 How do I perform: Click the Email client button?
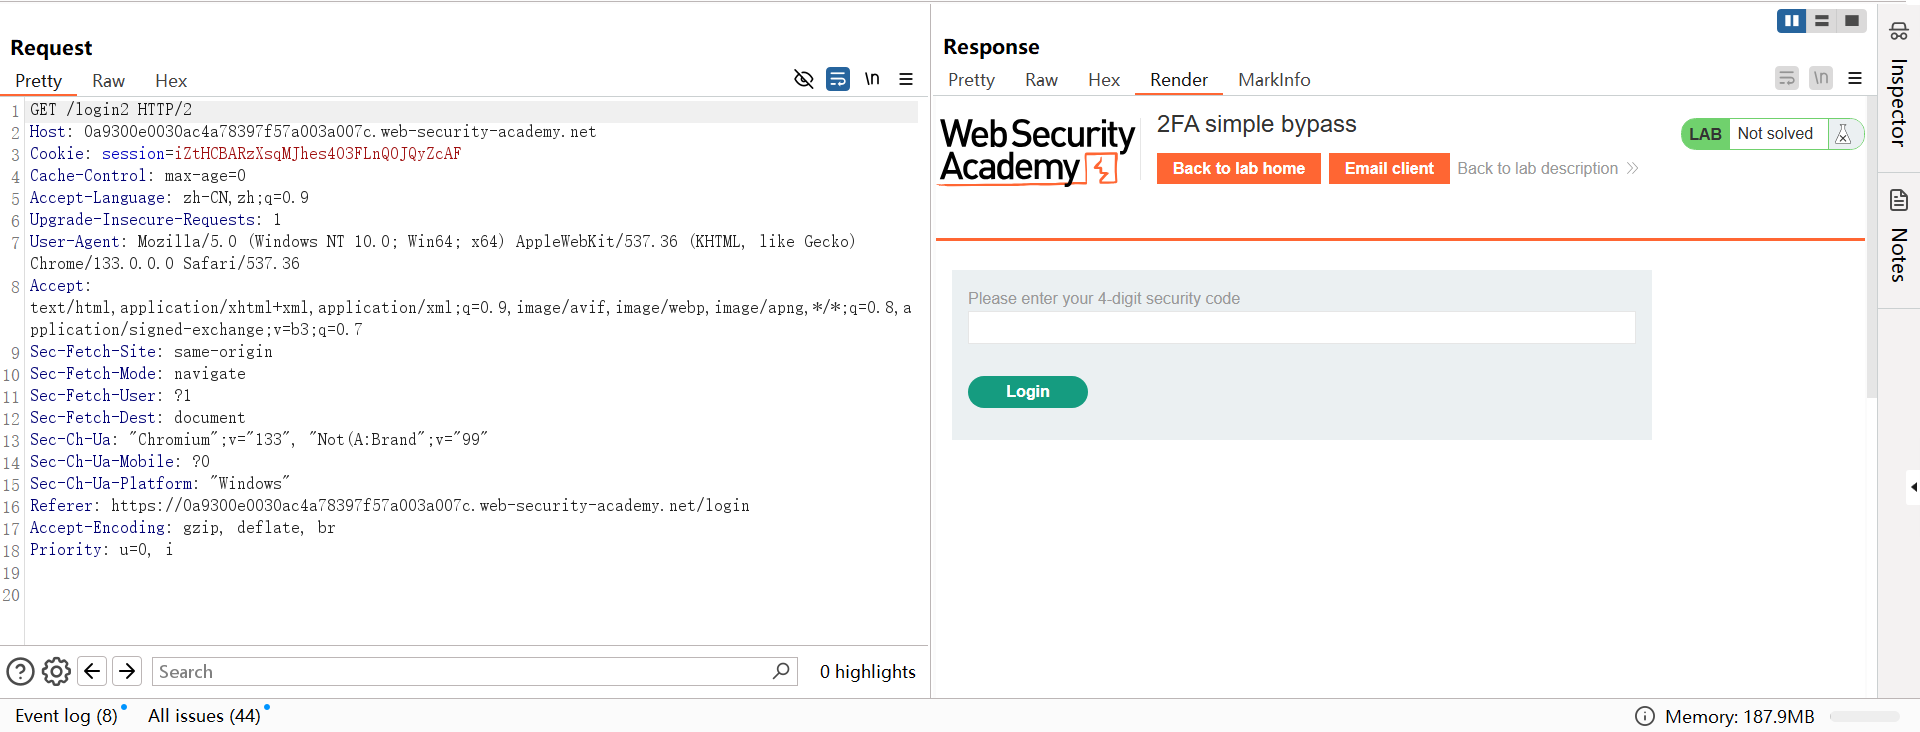point(1388,168)
